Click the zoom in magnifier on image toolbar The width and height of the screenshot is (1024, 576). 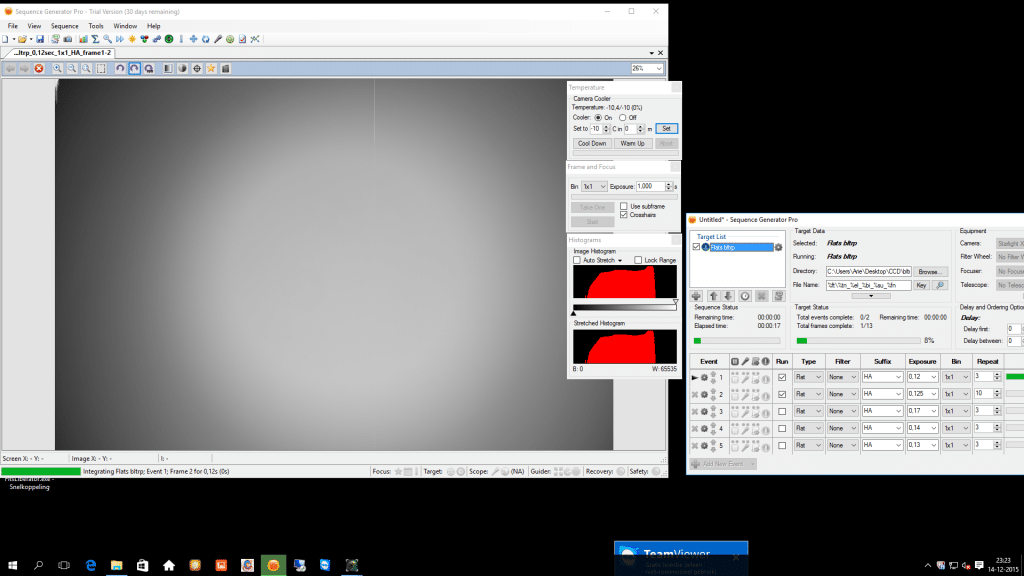tap(57, 69)
